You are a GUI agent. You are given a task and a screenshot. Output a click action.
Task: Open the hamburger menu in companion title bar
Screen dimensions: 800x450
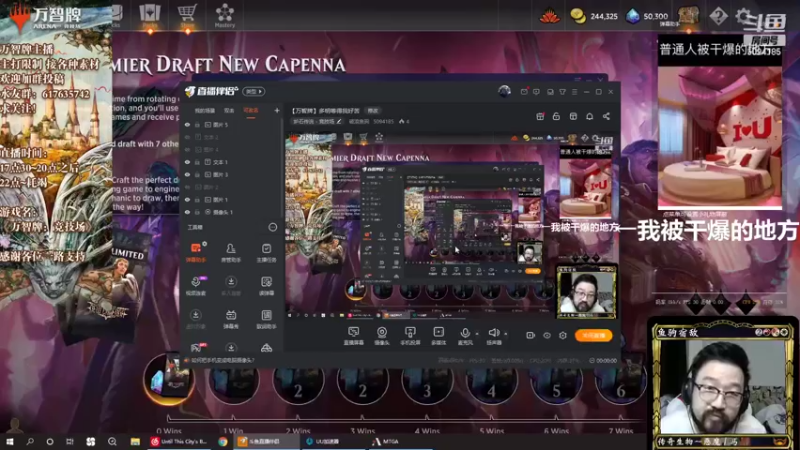[574, 92]
